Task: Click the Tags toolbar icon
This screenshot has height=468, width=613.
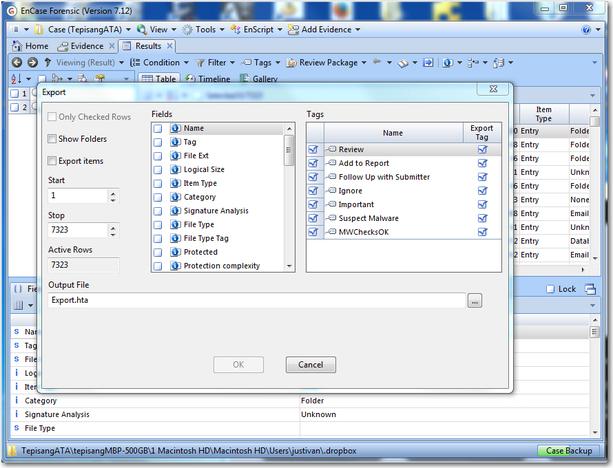Action: 247,62
